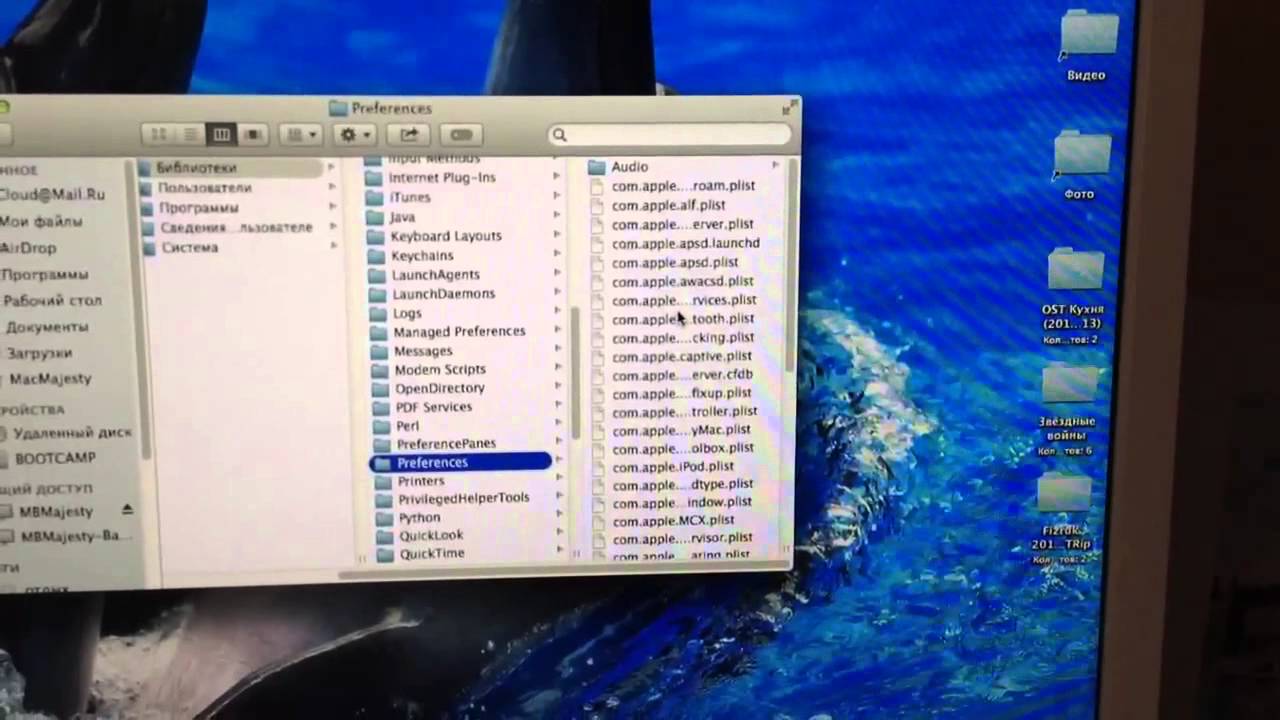Screen dimensions: 1280x720
Task: Open the Видео desktop folder
Action: (x=1087, y=47)
